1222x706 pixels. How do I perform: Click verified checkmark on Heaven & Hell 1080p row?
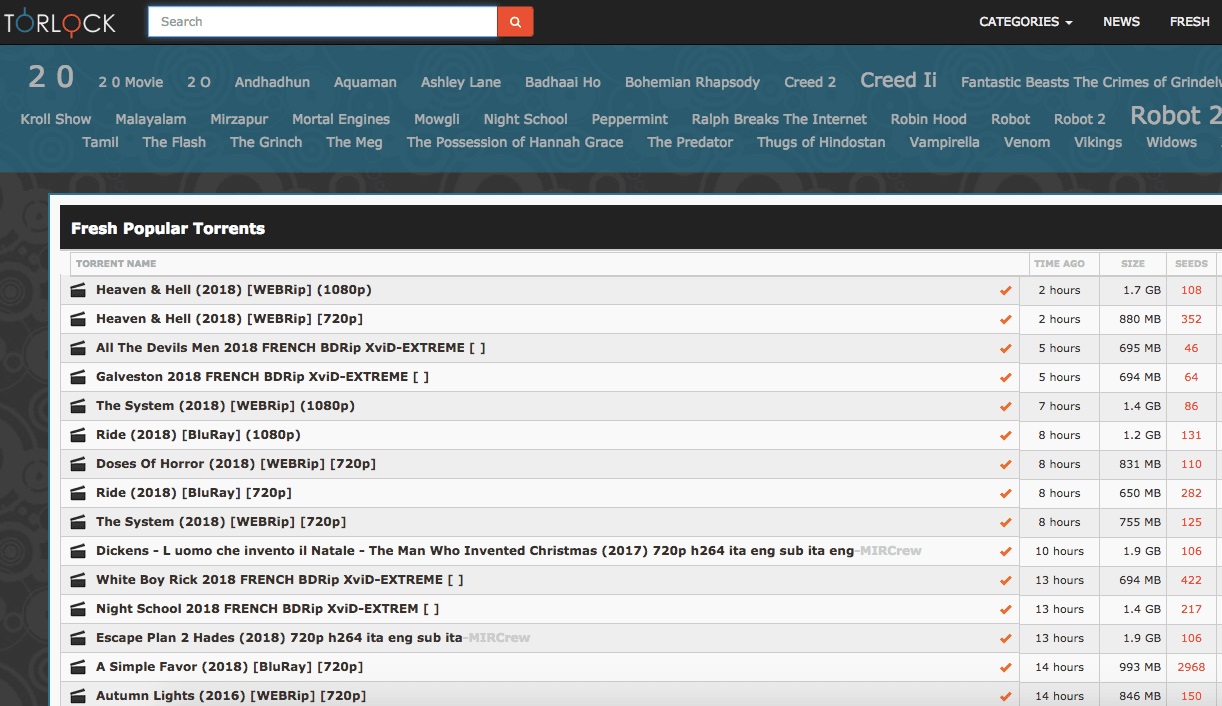(1006, 291)
